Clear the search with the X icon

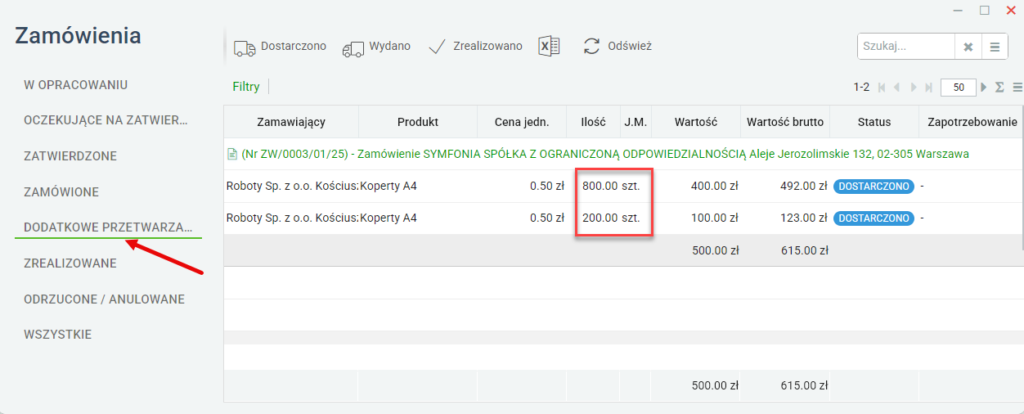point(968,47)
